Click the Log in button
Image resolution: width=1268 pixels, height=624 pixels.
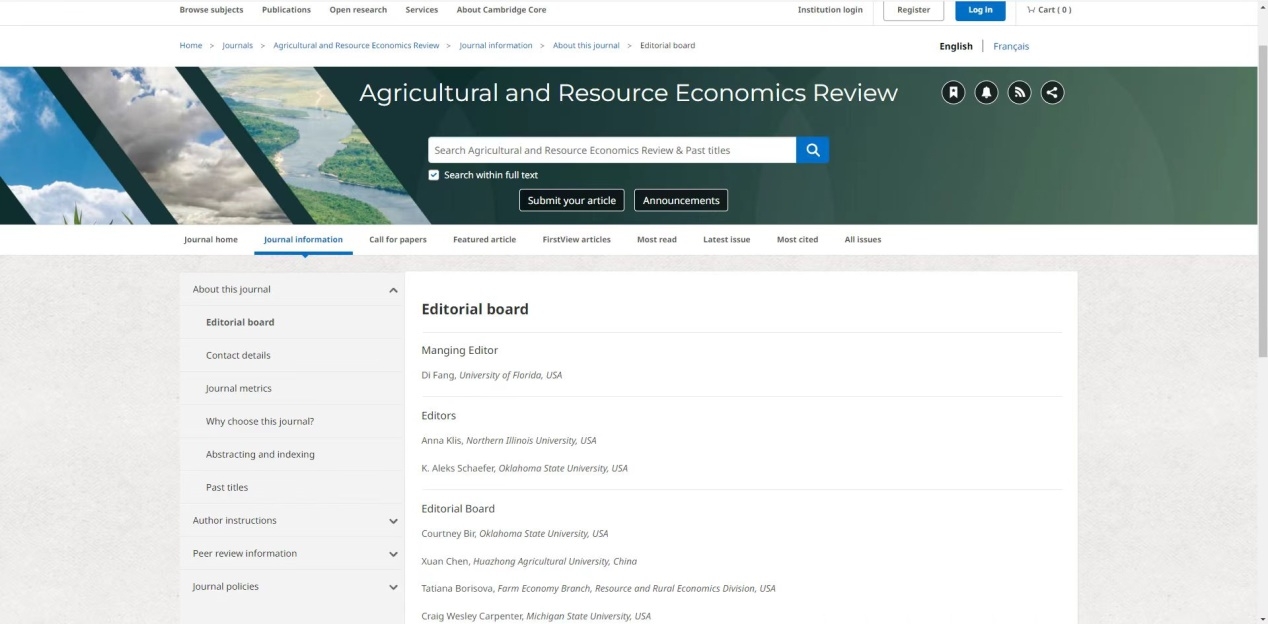coord(980,10)
